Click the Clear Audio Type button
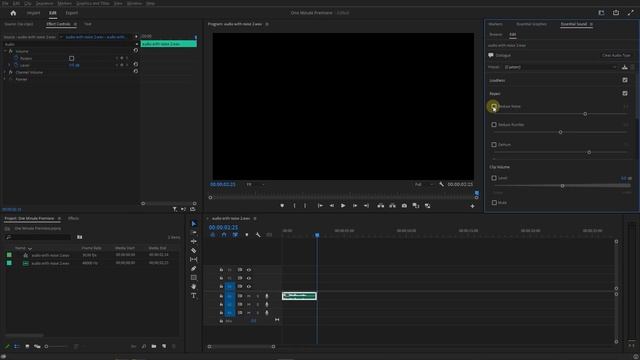Viewport: 640px width, 360px height. coord(616,55)
